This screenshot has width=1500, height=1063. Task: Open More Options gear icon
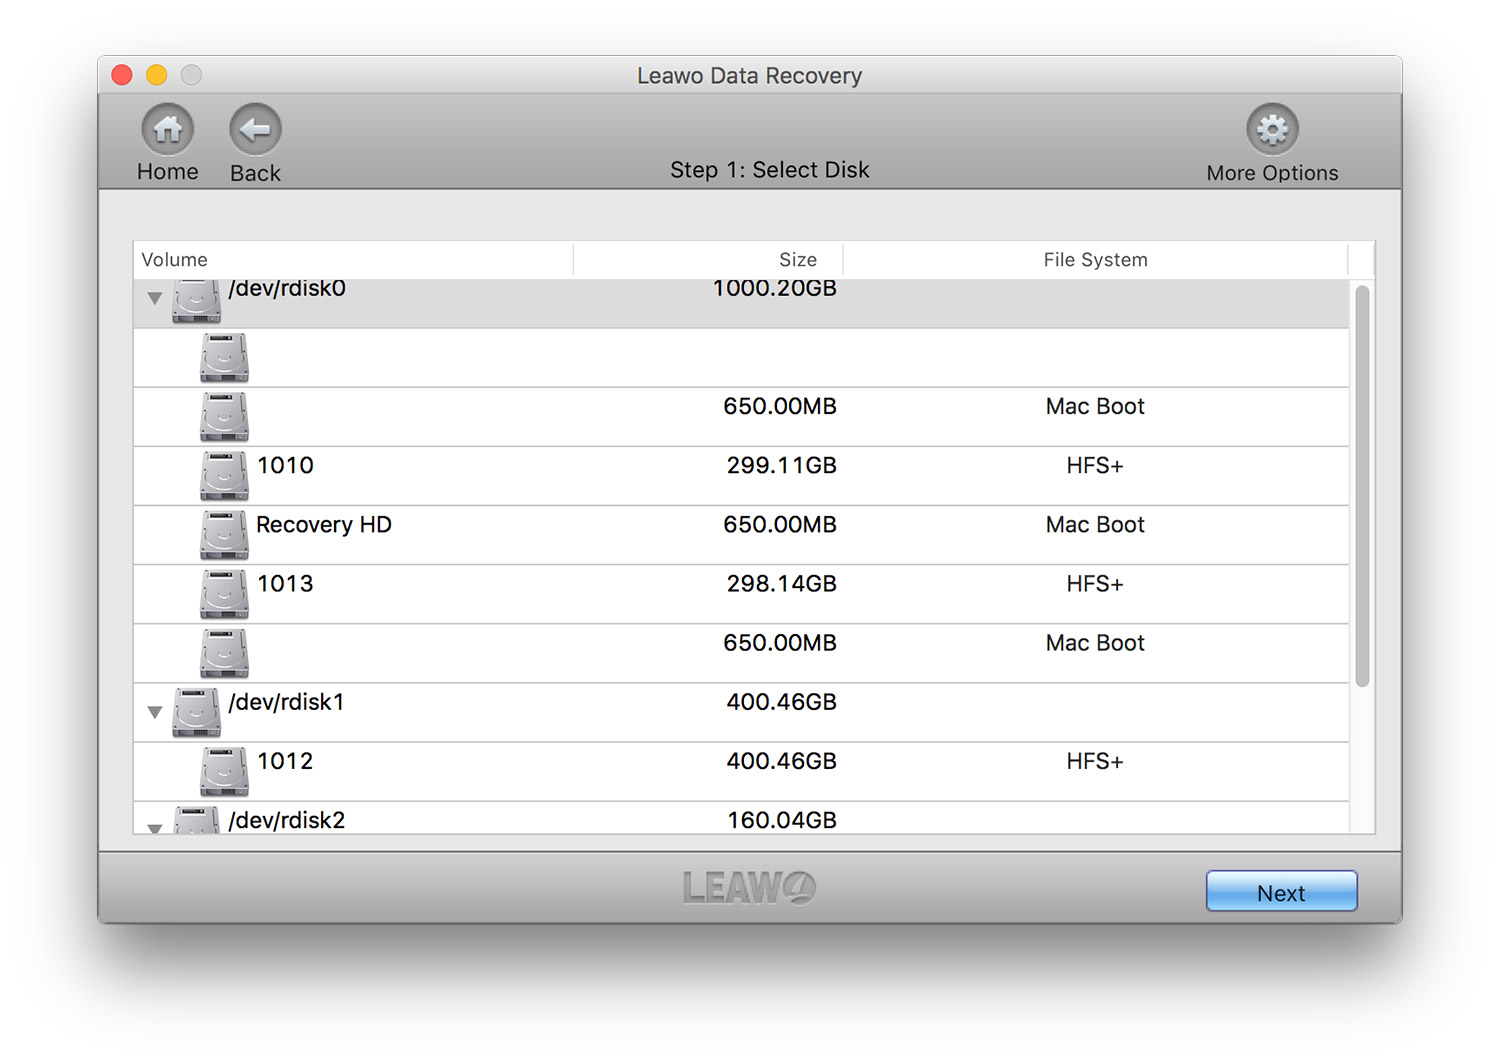point(1272,130)
